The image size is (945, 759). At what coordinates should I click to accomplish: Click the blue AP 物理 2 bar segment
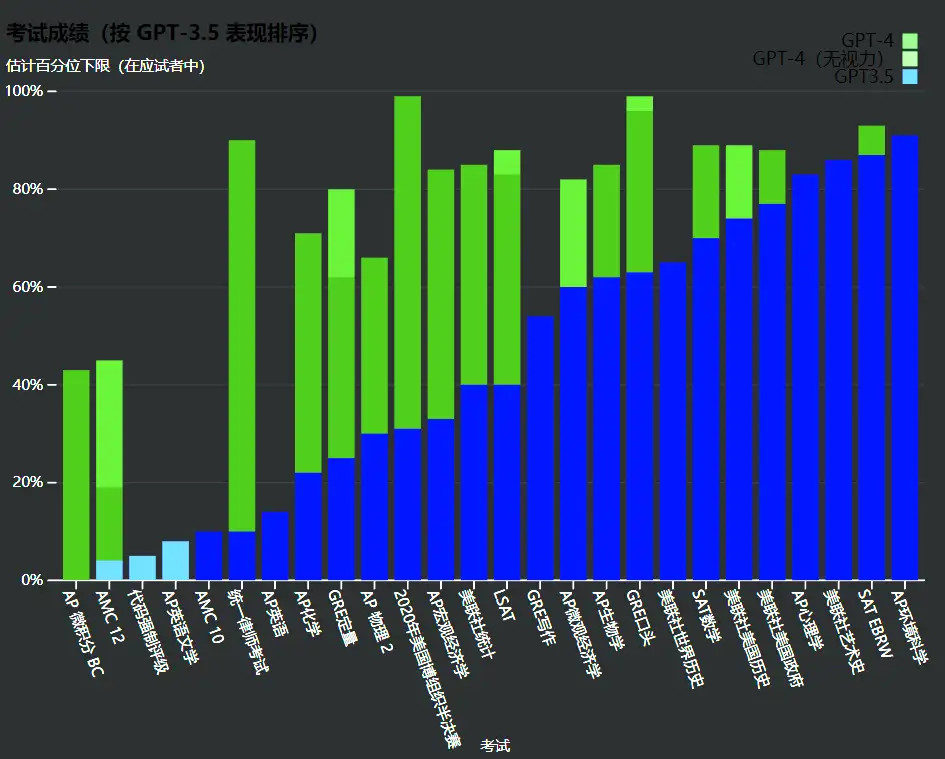374,507
